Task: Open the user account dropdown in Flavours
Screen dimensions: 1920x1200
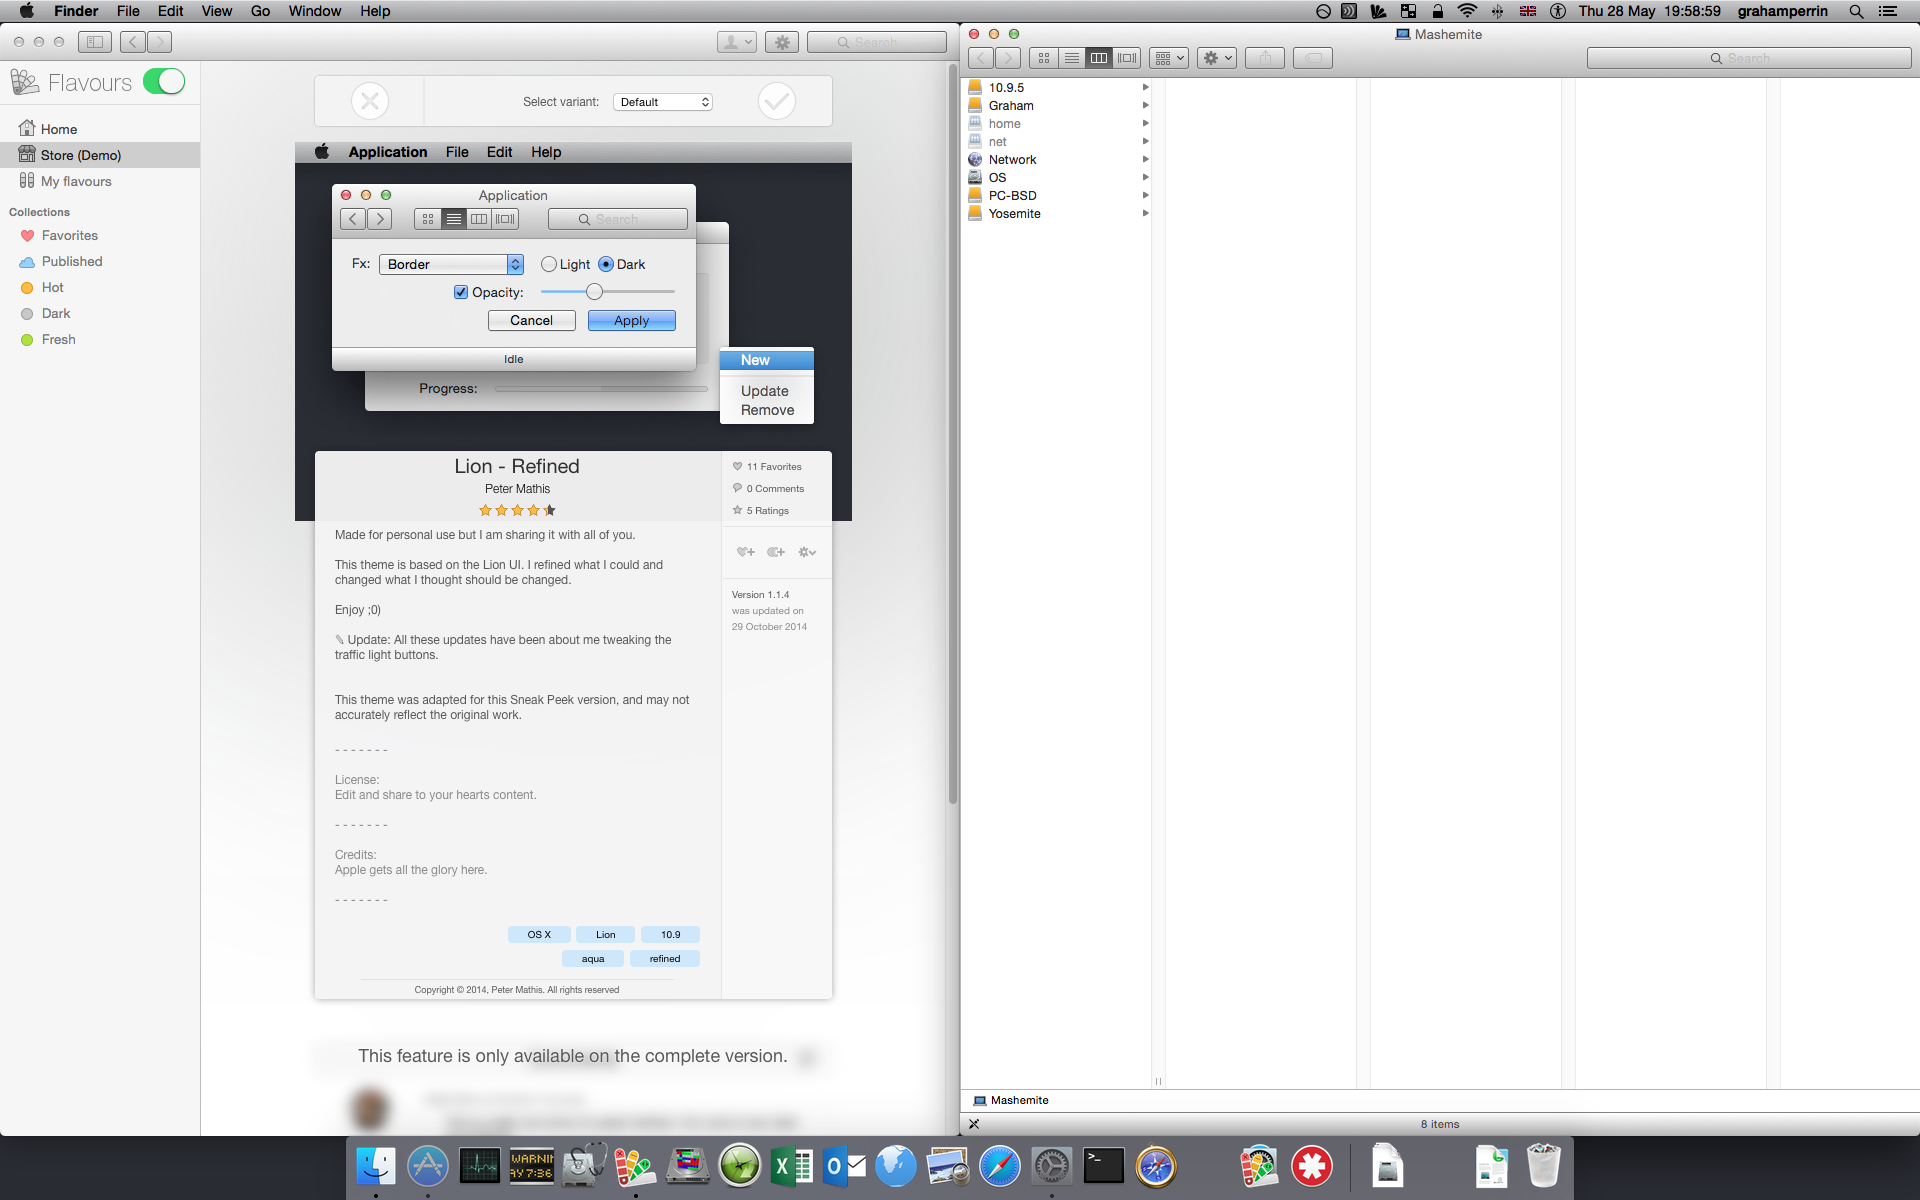Action: [736, 42]
